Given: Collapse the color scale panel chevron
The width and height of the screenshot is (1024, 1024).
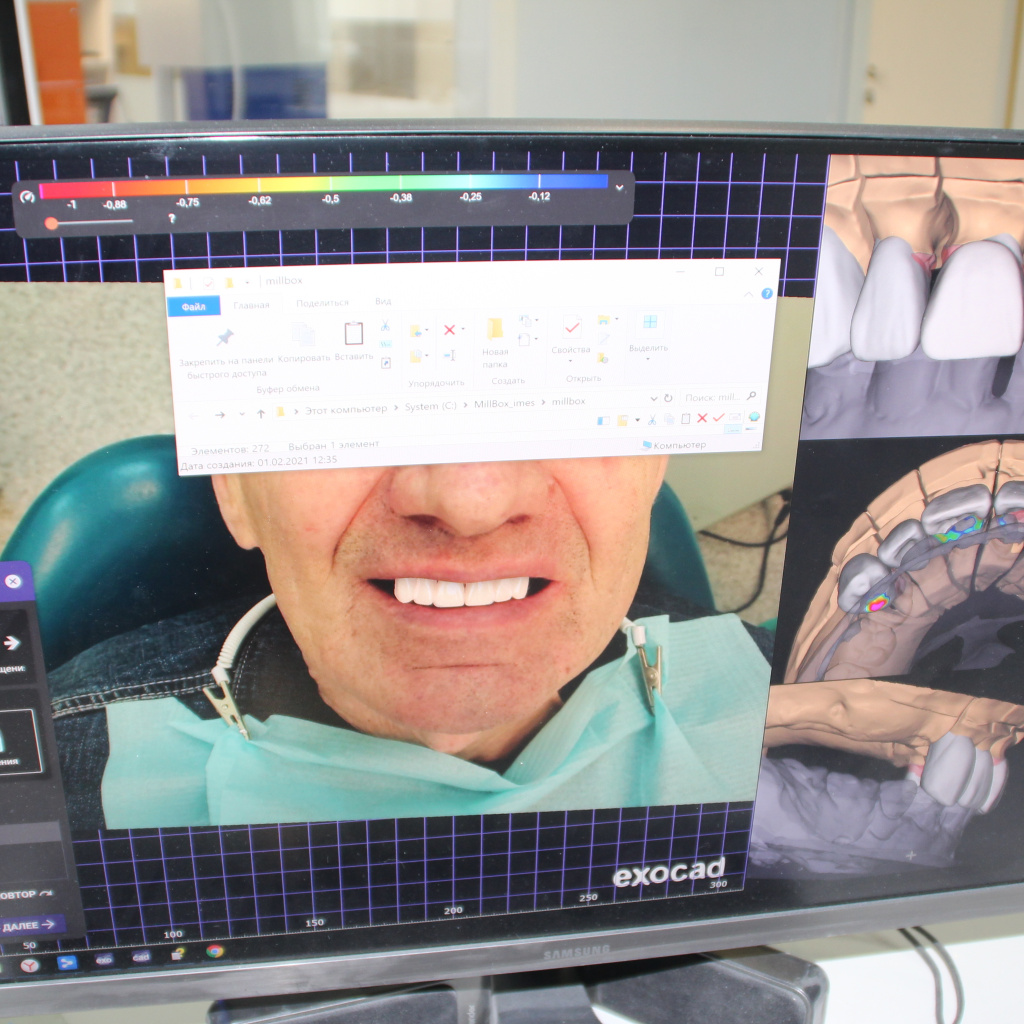Looking at the screenshot, I should tap(619, 187).
